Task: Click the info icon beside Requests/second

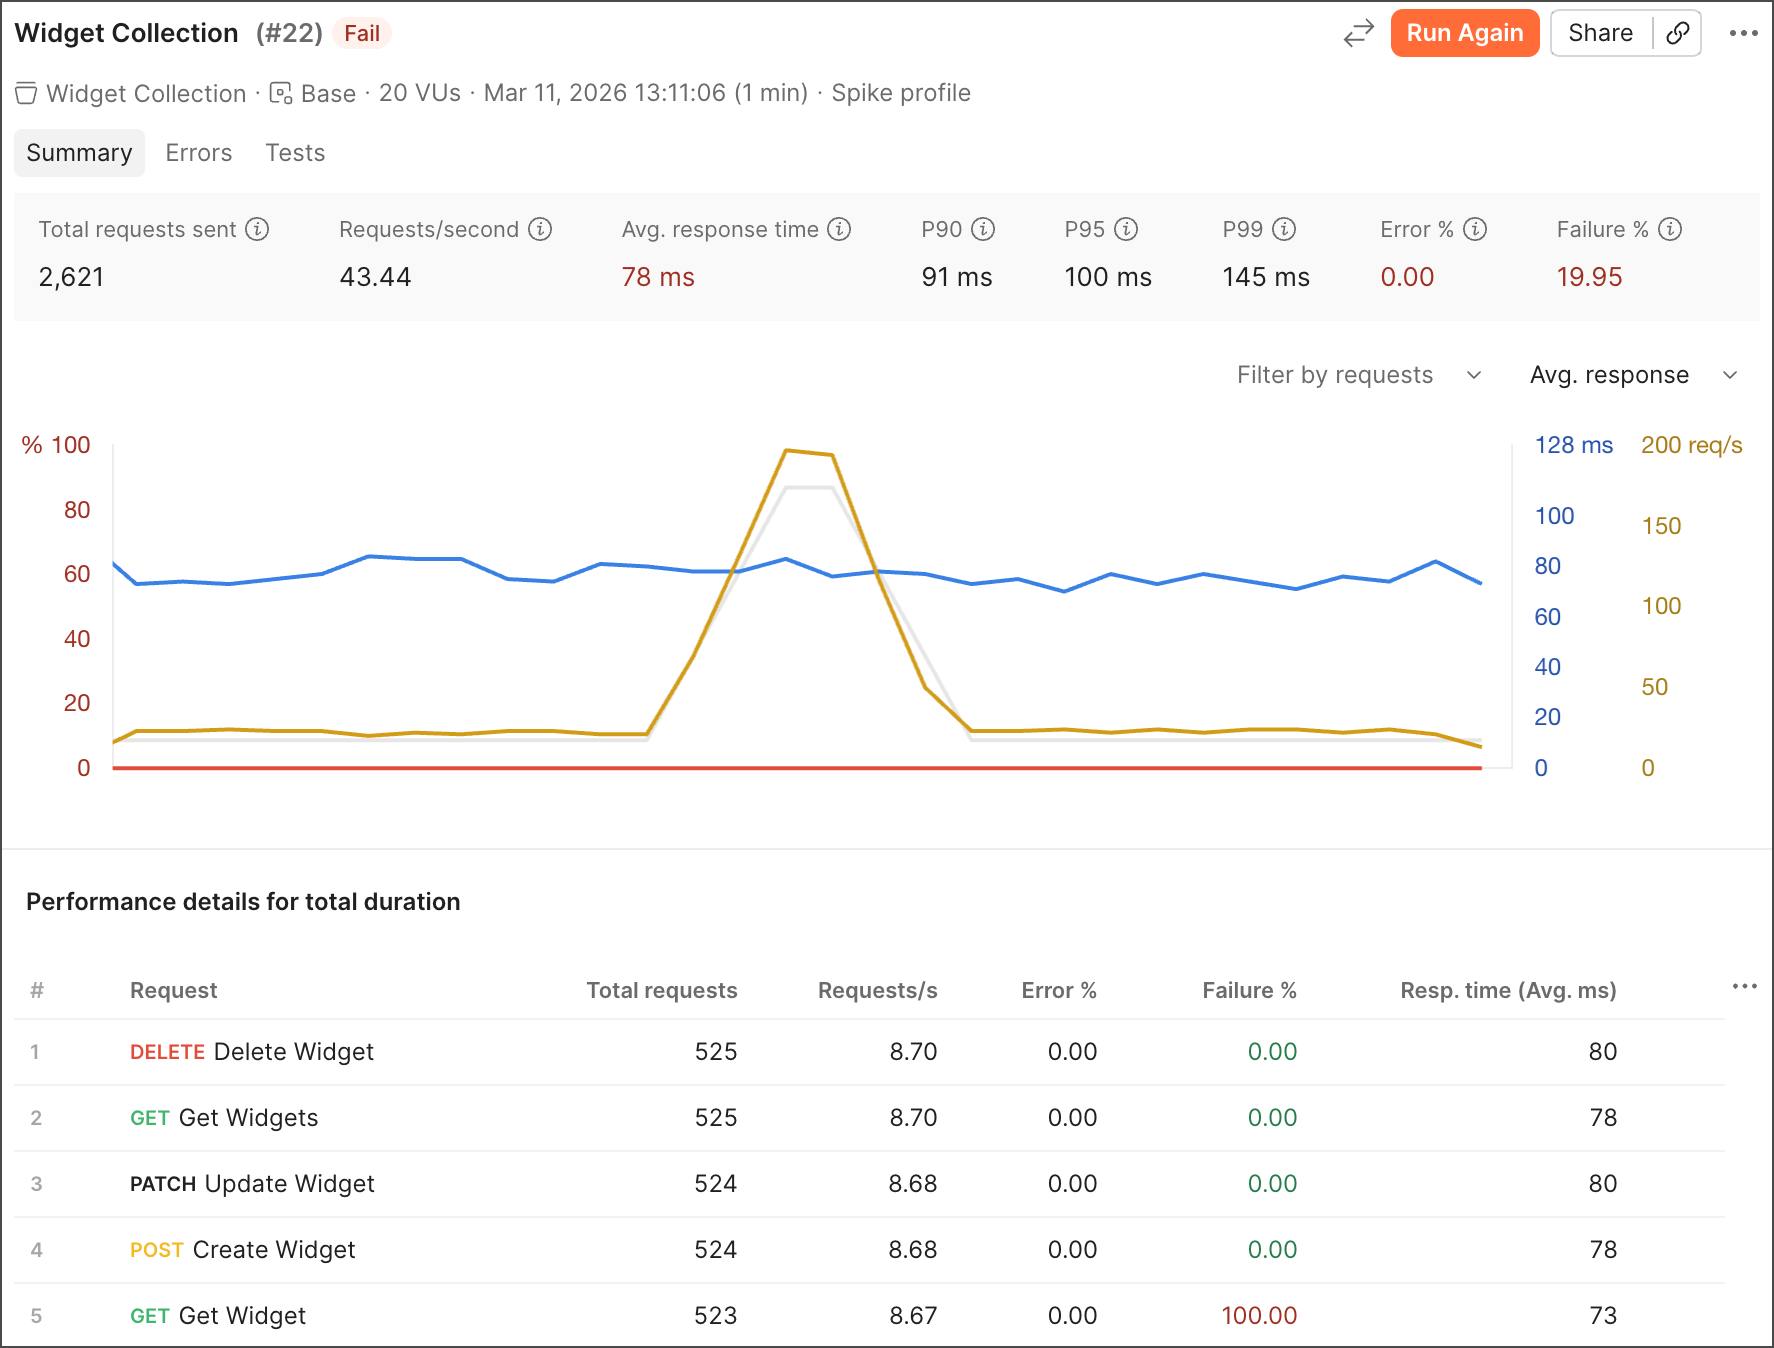Action: pyautogui.click(x=541, y=229)
